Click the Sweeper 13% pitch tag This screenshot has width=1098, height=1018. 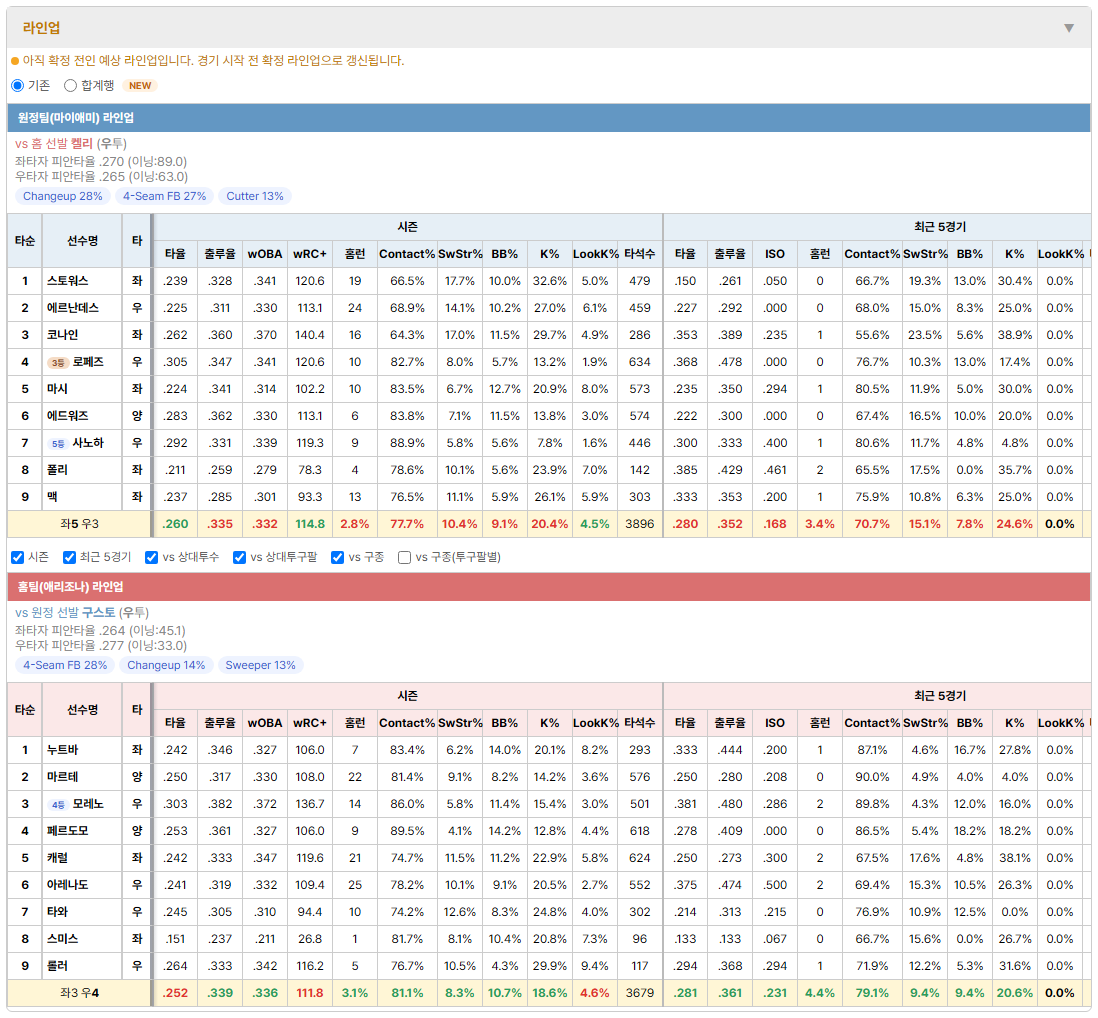[x=260, y=665]
